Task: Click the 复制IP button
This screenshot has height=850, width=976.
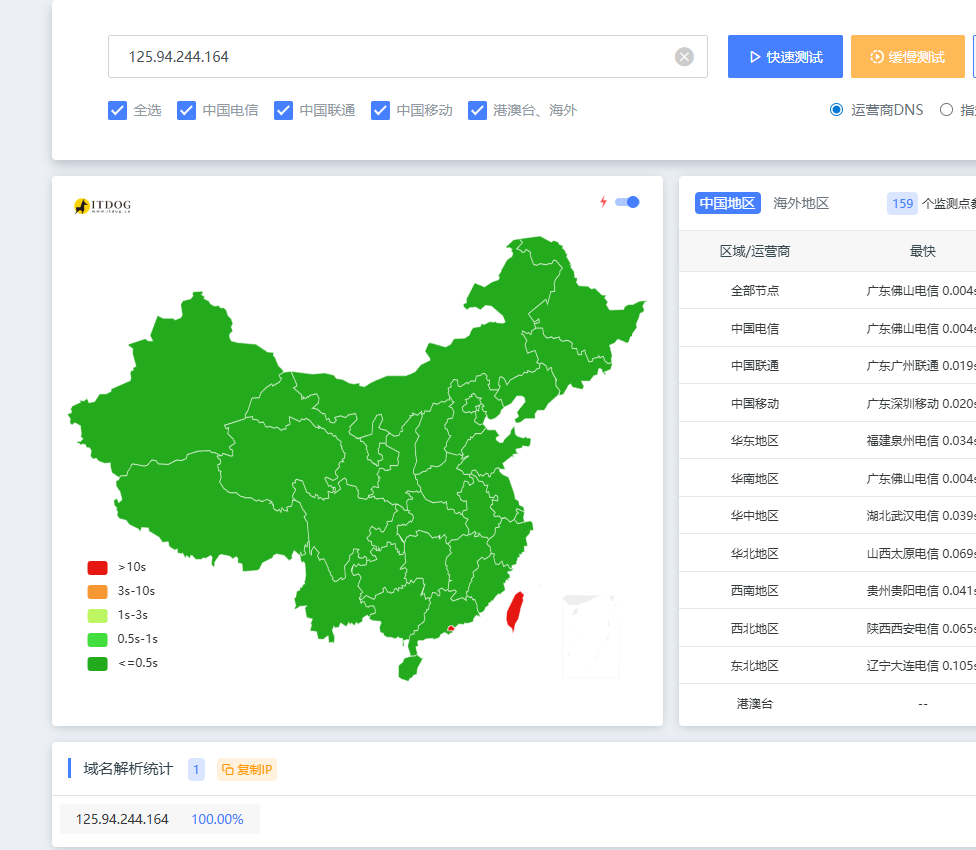Action: click(x=246, y=770)
